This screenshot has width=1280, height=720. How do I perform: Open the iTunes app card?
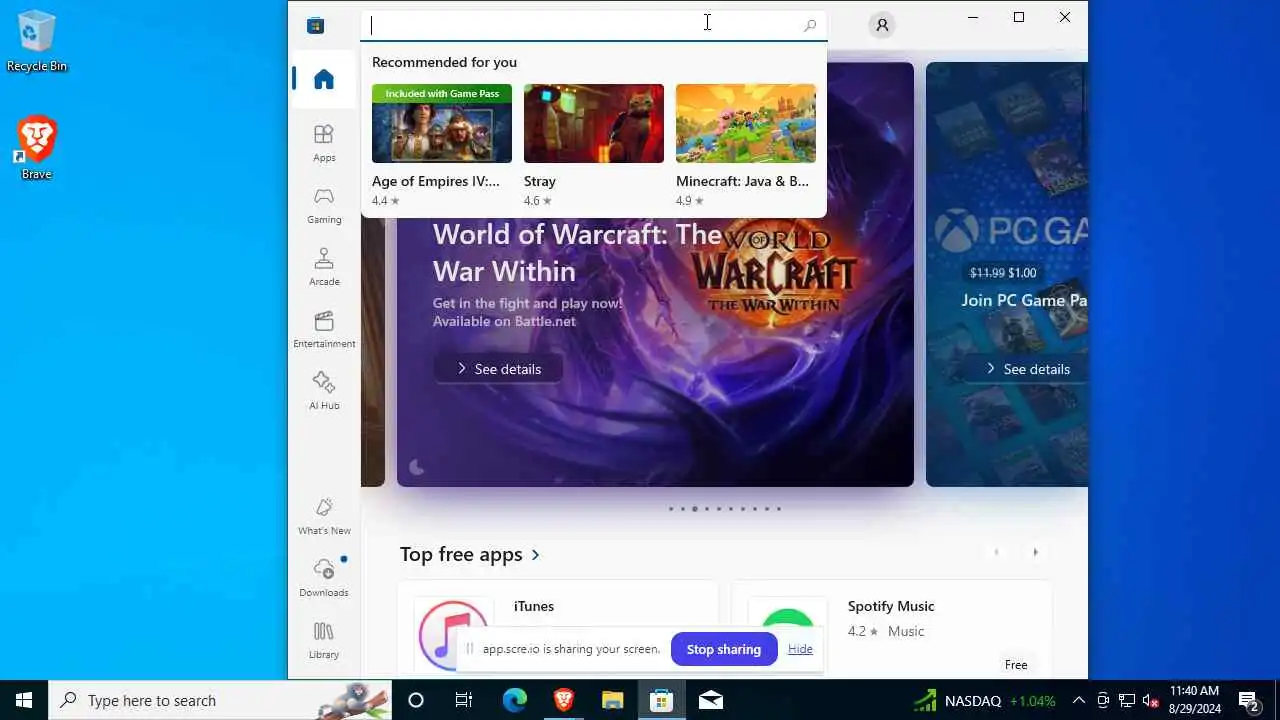click(x=558, y=628)
